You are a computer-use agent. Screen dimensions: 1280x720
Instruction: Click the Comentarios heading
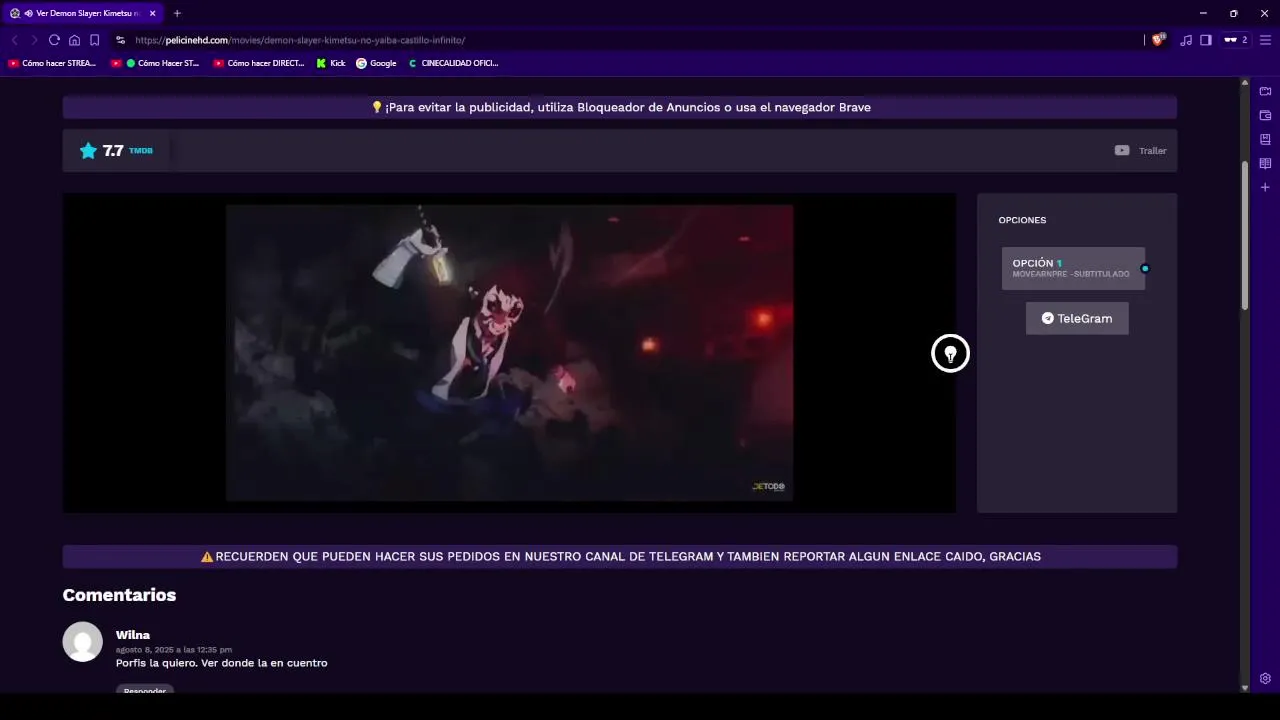[x=119, y=595]
